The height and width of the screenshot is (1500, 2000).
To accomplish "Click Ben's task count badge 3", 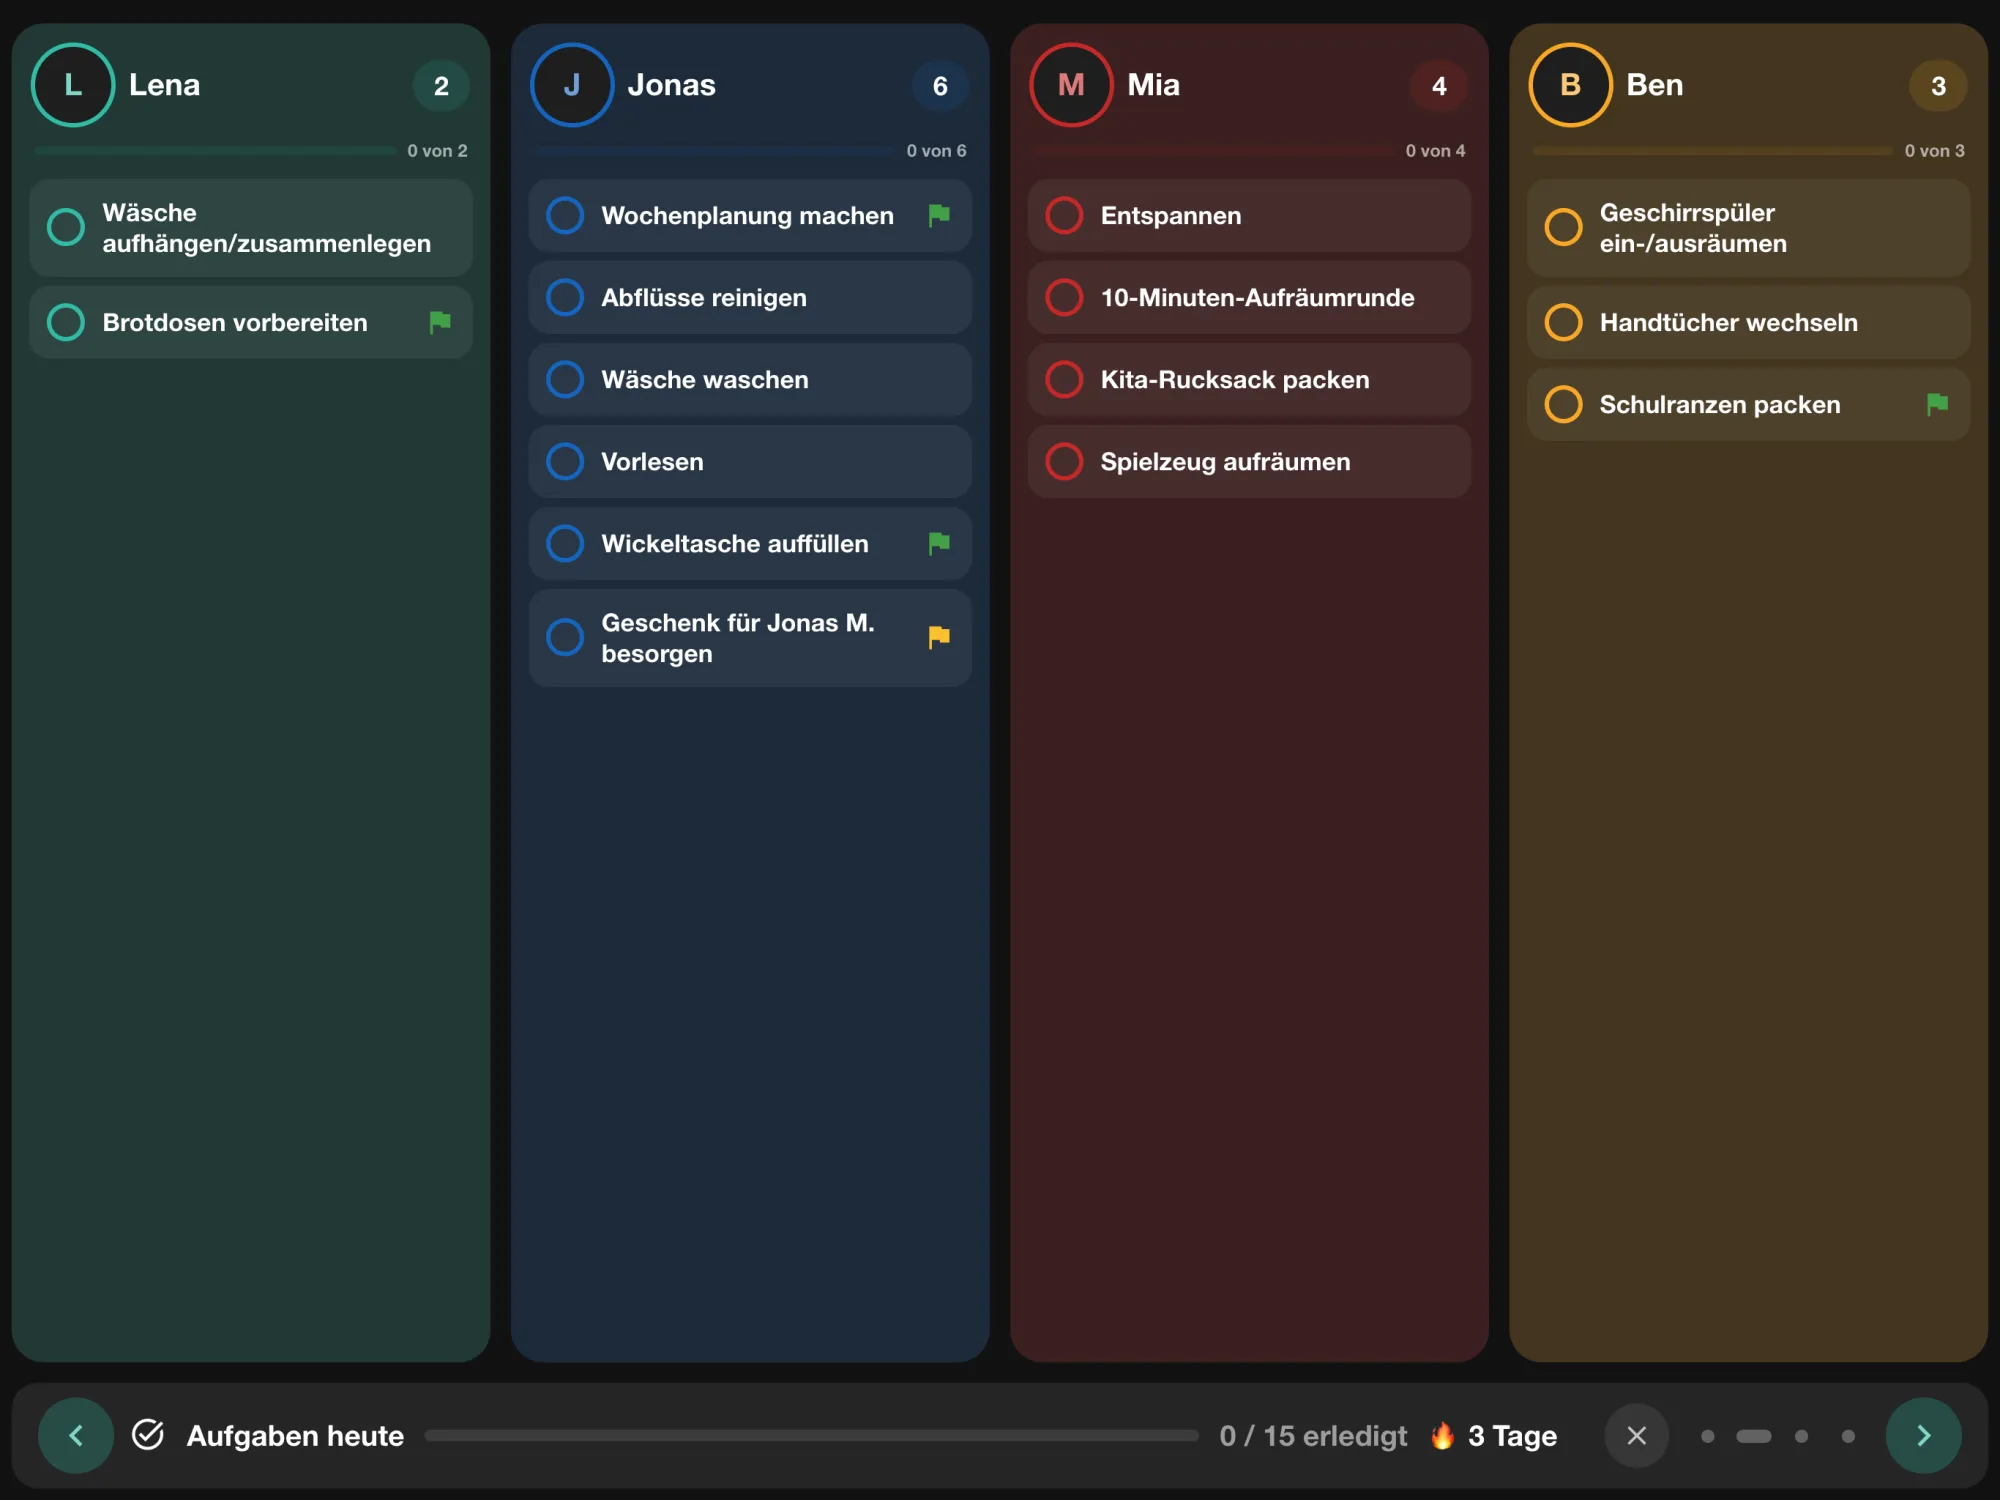I will click(1938, 86).
